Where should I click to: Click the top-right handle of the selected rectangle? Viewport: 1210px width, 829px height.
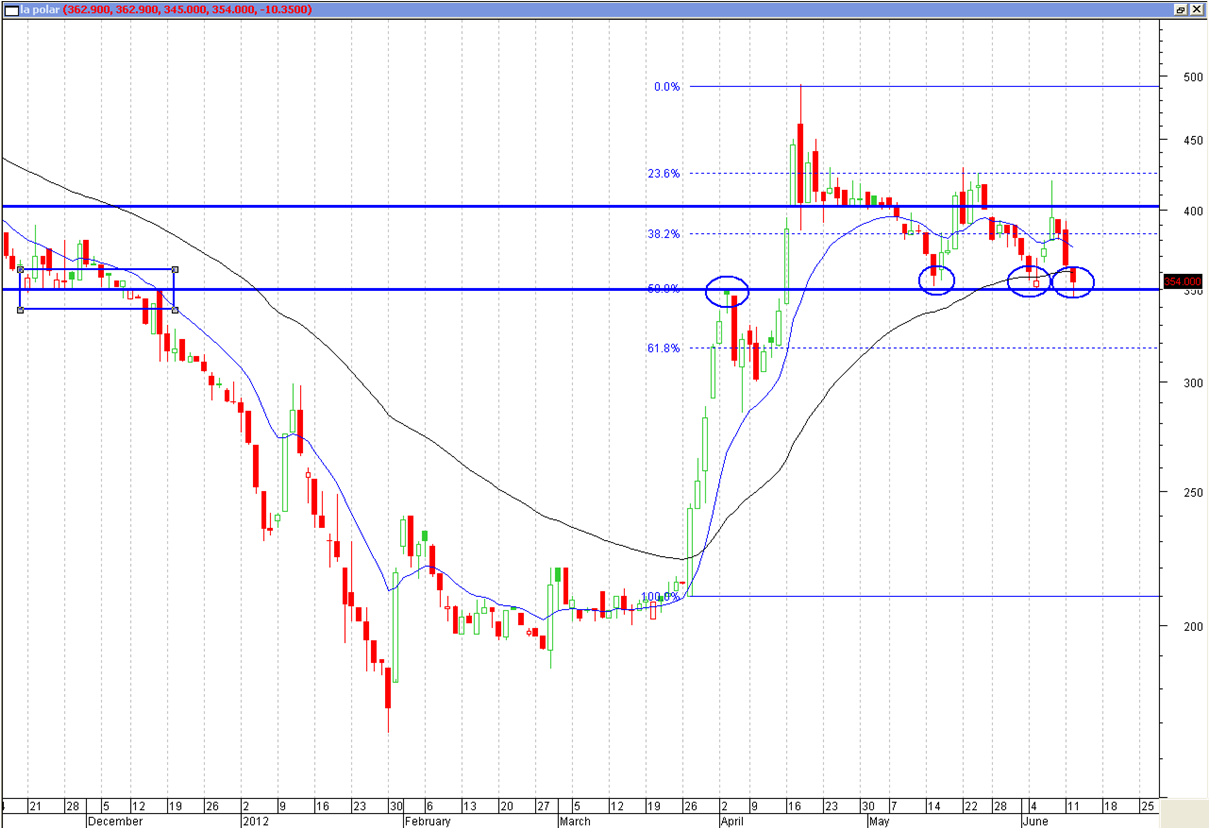click(176, 269)
